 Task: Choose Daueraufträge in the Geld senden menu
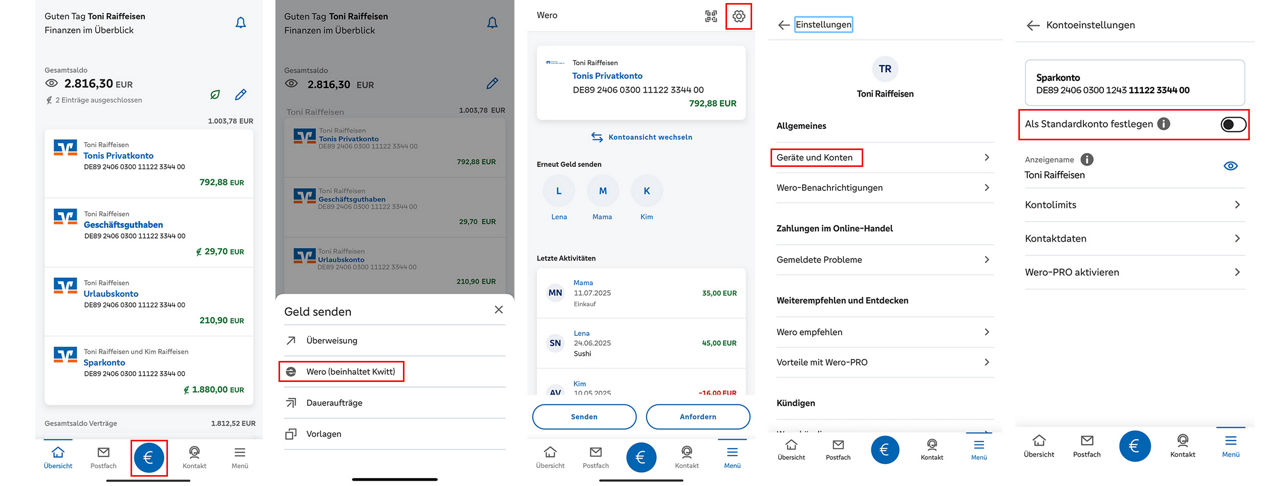pyautogui.click(x=334, y=403)
